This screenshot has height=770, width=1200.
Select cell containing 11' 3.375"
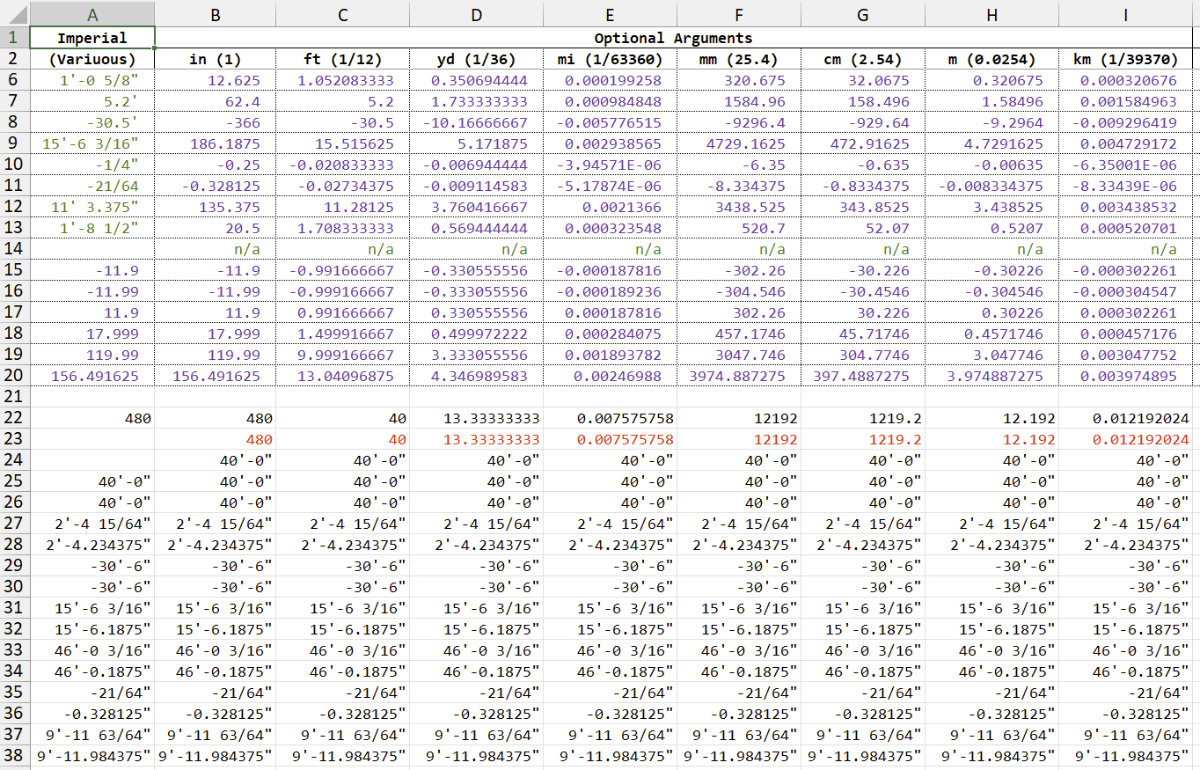93,206
